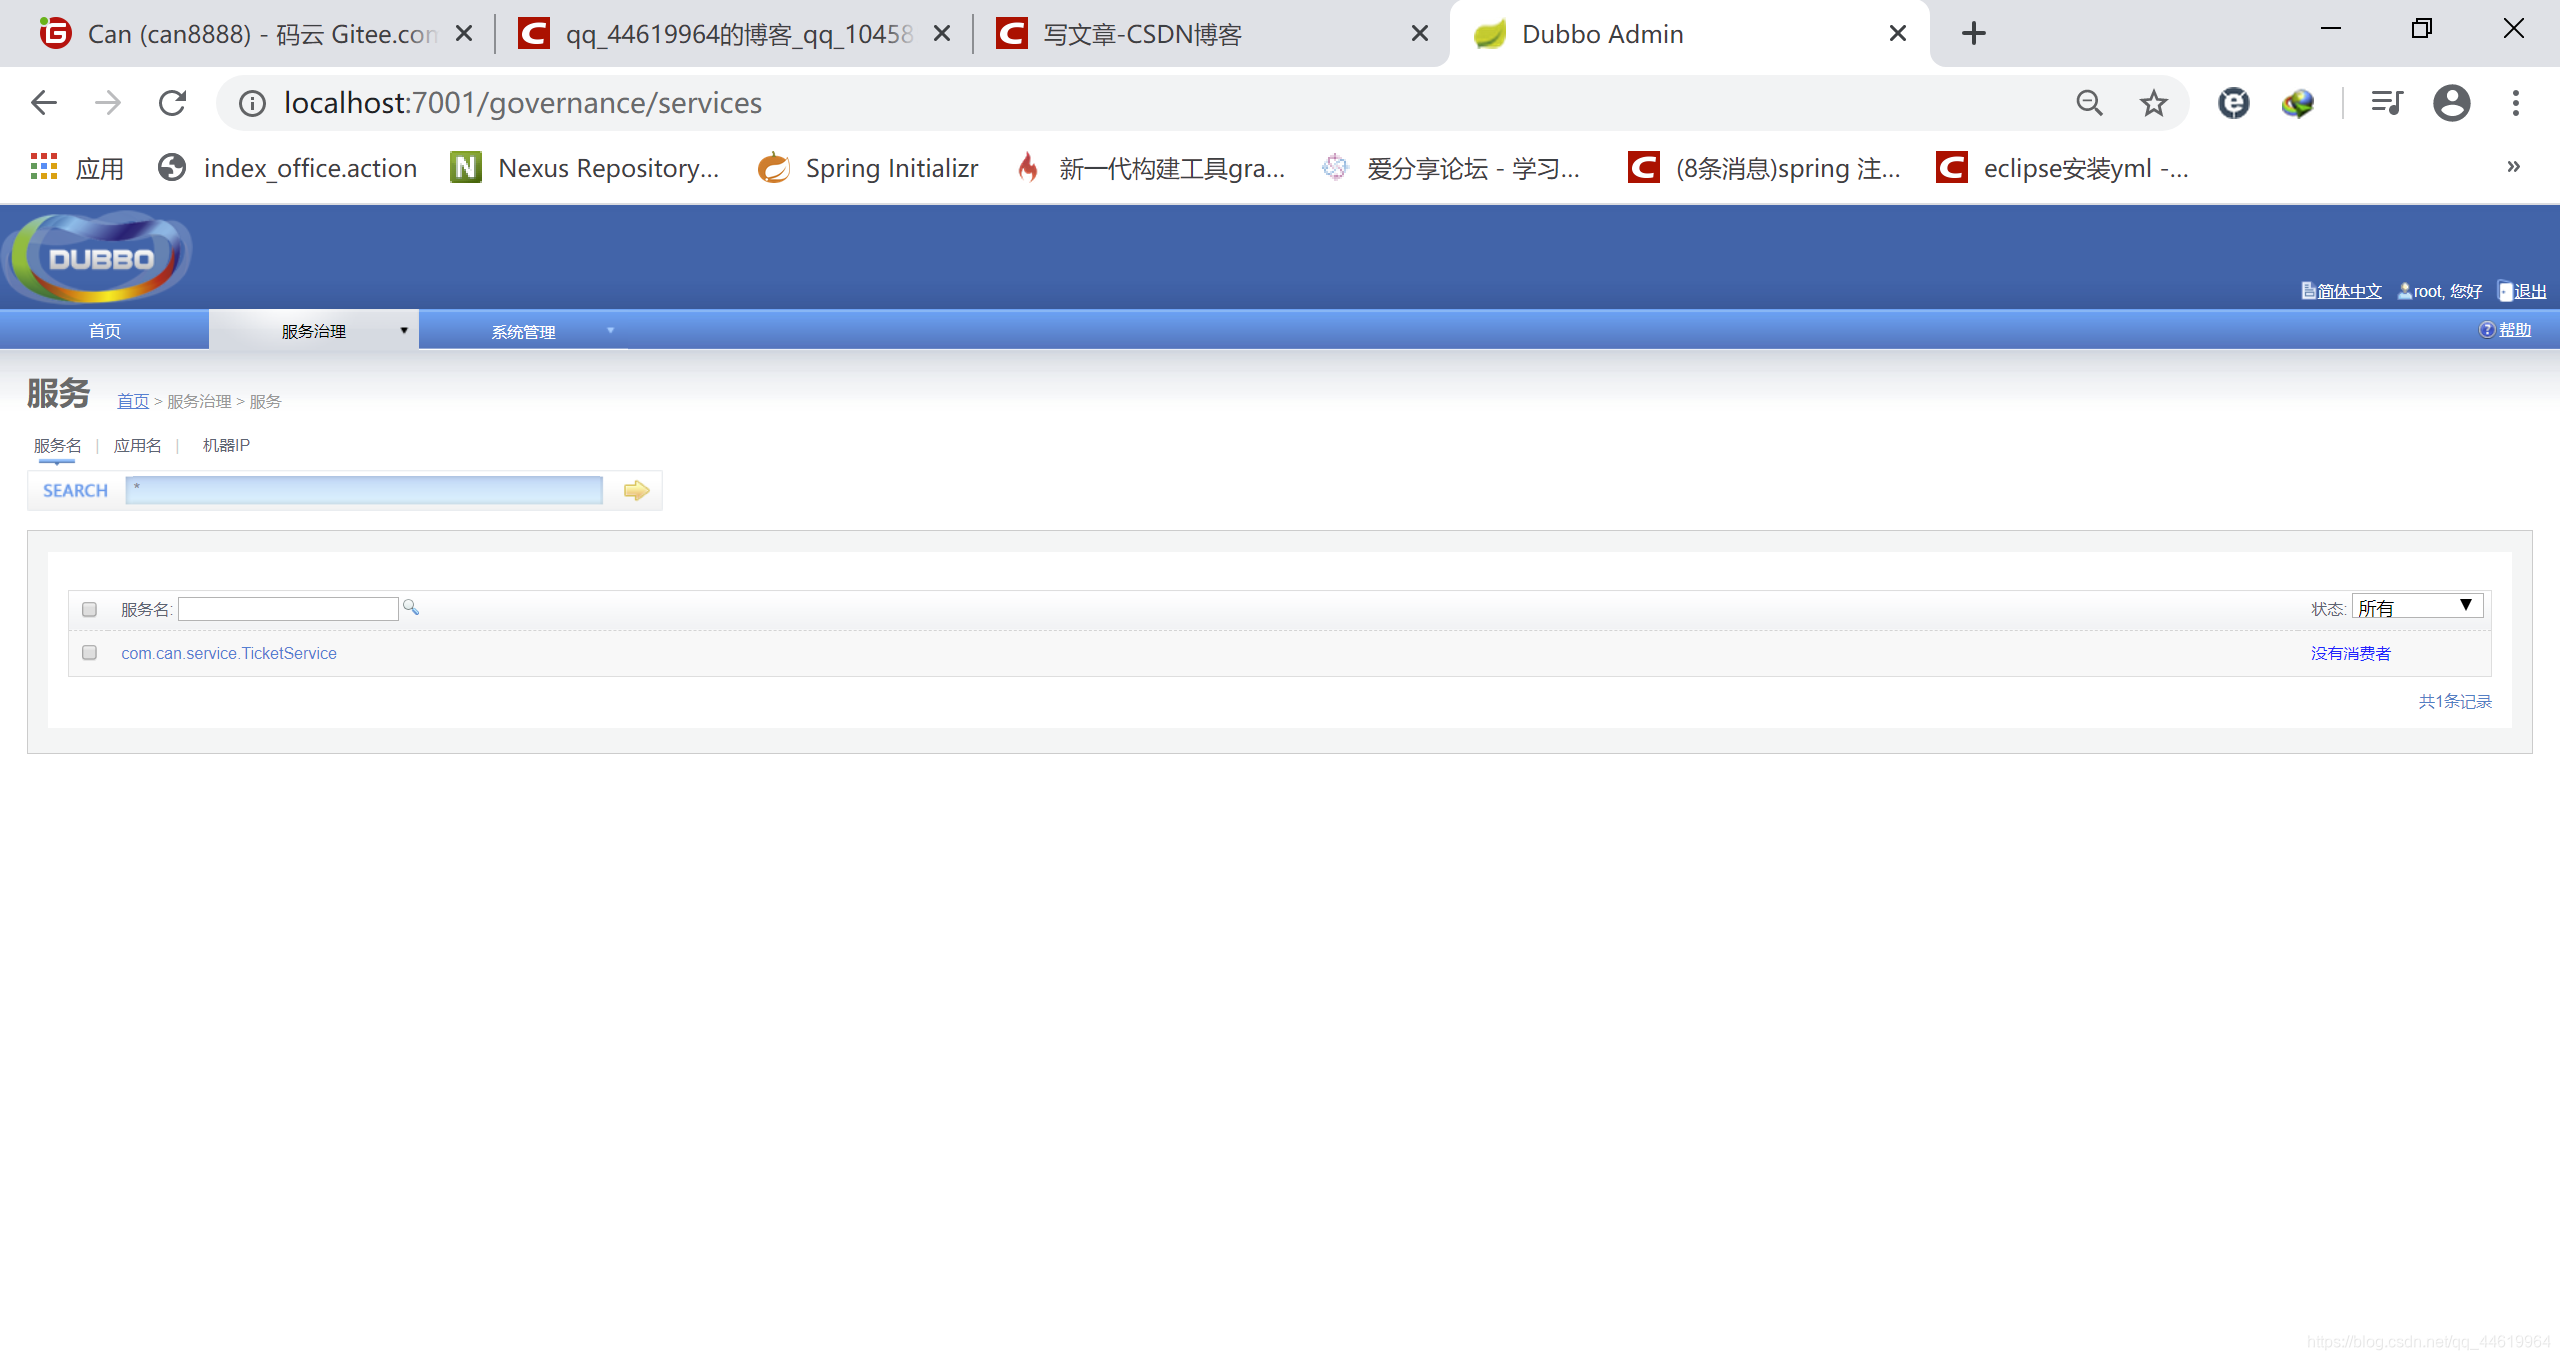Switch to the 应用名 search tab
This screenshot has width=2560, height=1360.
point(137,445)
